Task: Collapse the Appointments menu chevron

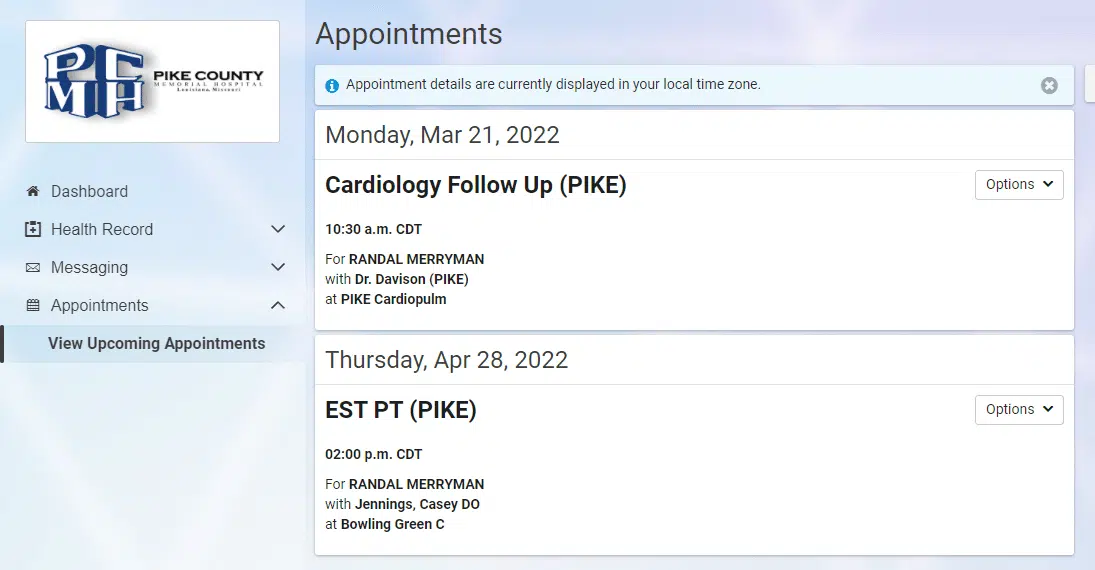Action: 278,306
